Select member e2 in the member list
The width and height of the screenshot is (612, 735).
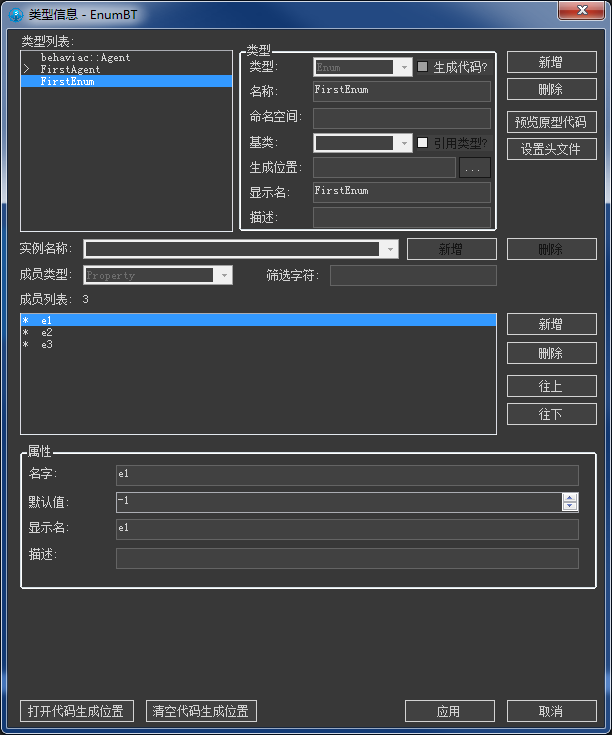pyautogui.click(x=47, y=332)
